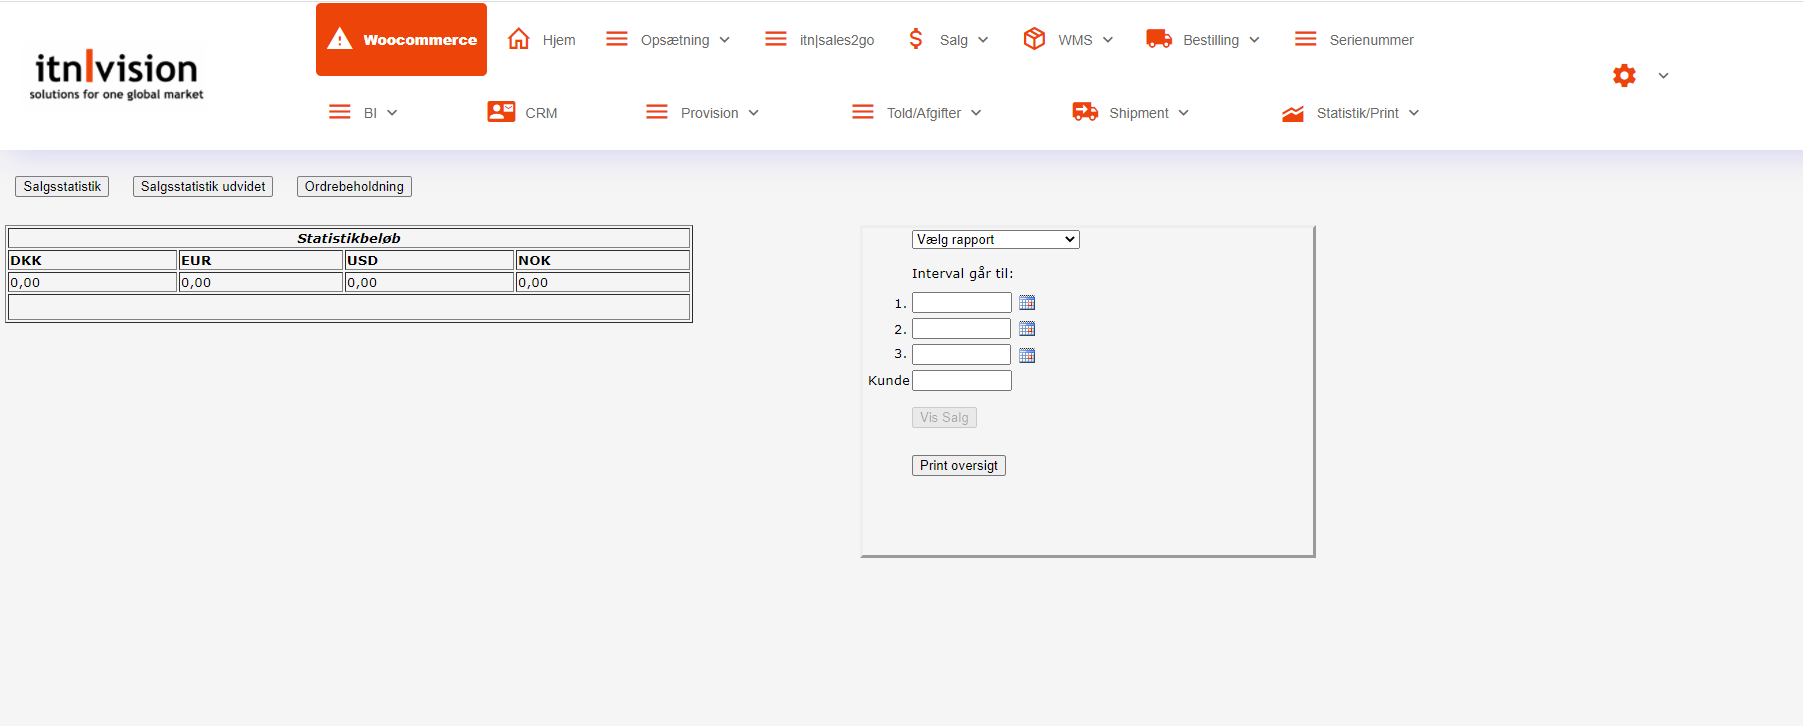The width and height of the screenshot is (1803, 726).
Task: Click the dollar sign Salg icon
Action: click(x=915, y=39)
